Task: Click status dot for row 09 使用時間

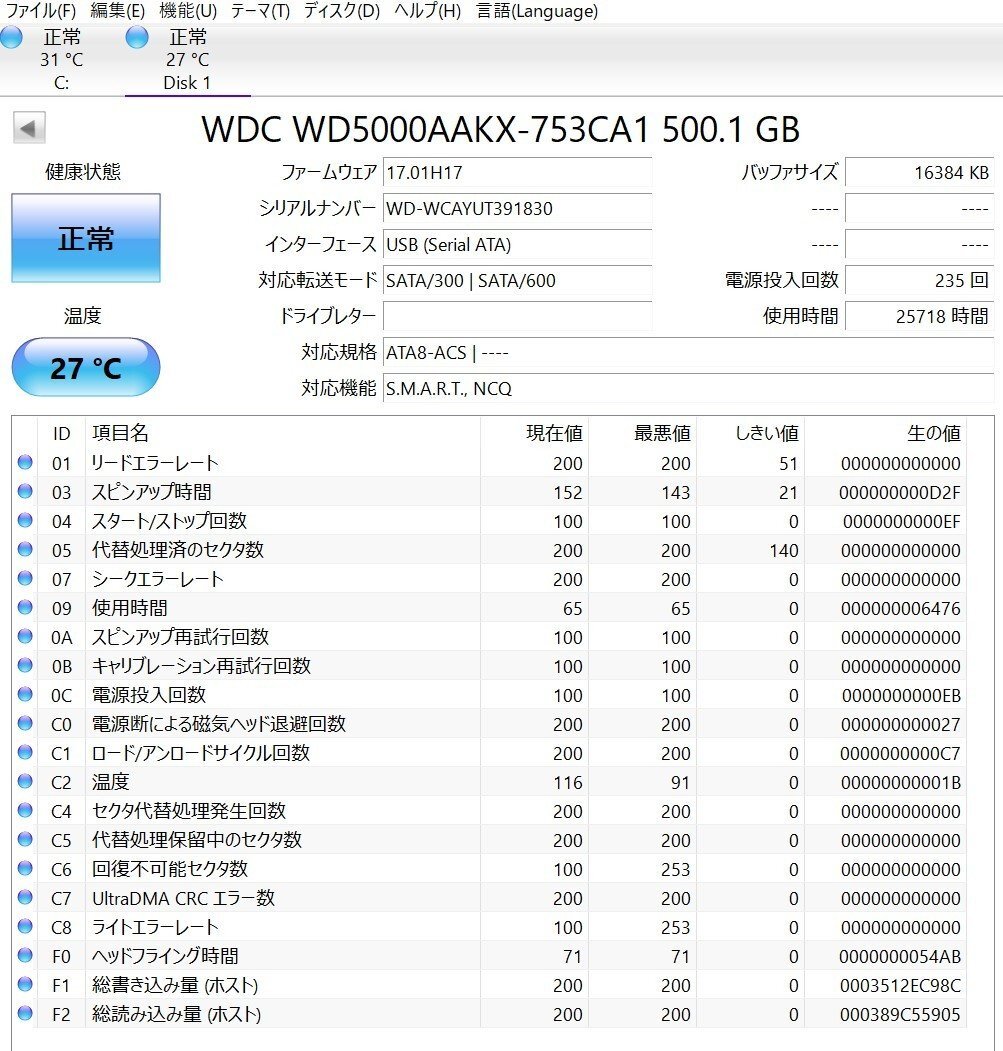Action: coord(25,607)
